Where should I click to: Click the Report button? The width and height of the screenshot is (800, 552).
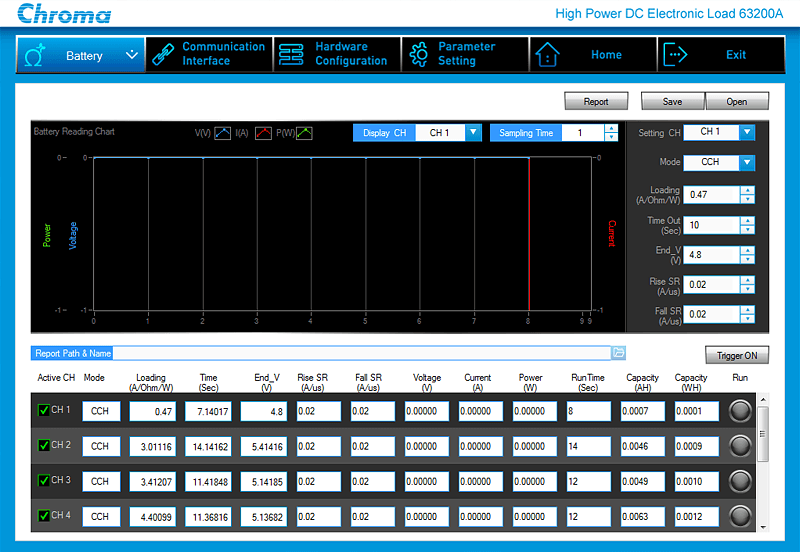(x=596, y=101)
